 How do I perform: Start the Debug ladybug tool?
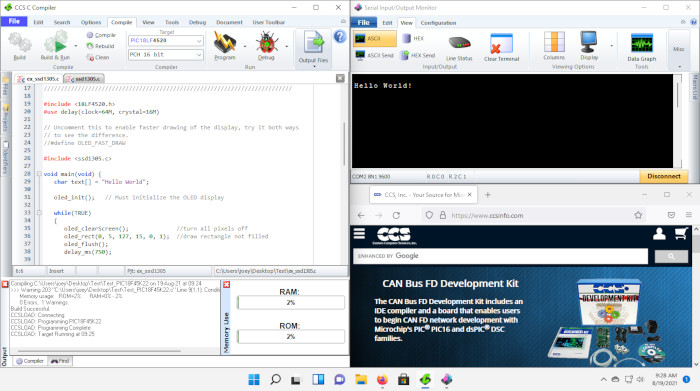click(x=267, y=46)
